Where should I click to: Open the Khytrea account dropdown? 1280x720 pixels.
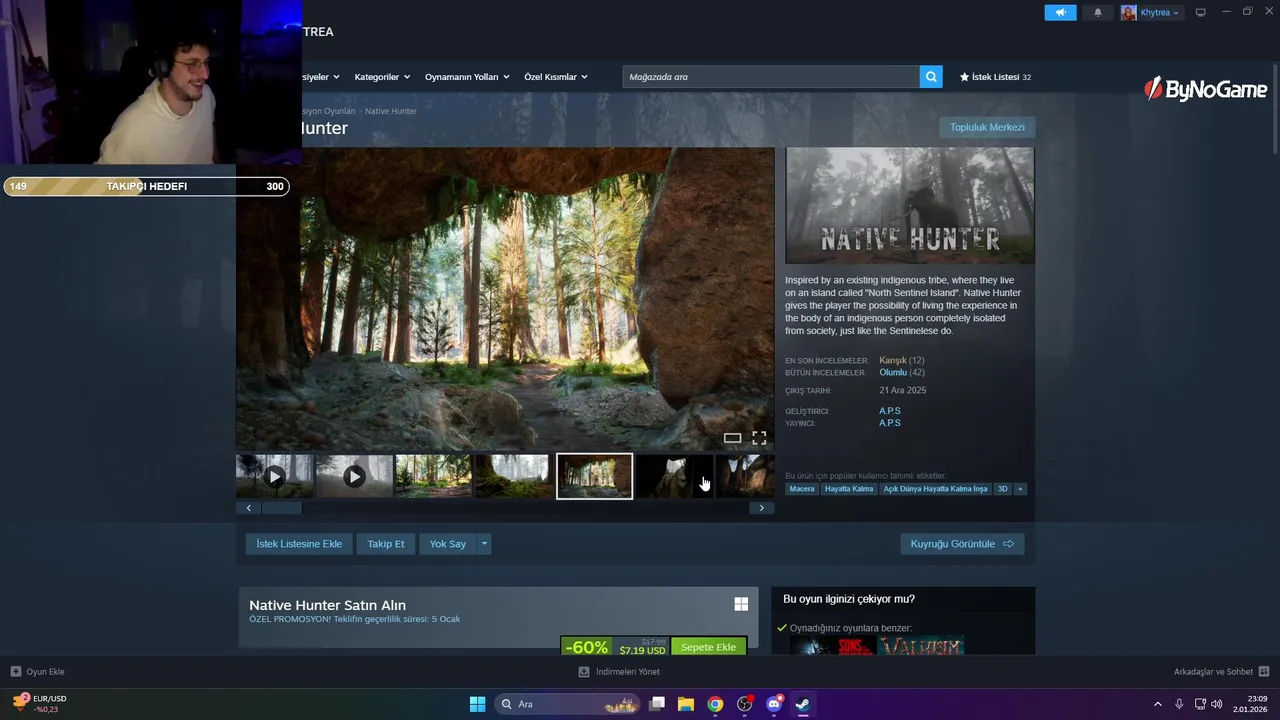tap(1159, 13)
